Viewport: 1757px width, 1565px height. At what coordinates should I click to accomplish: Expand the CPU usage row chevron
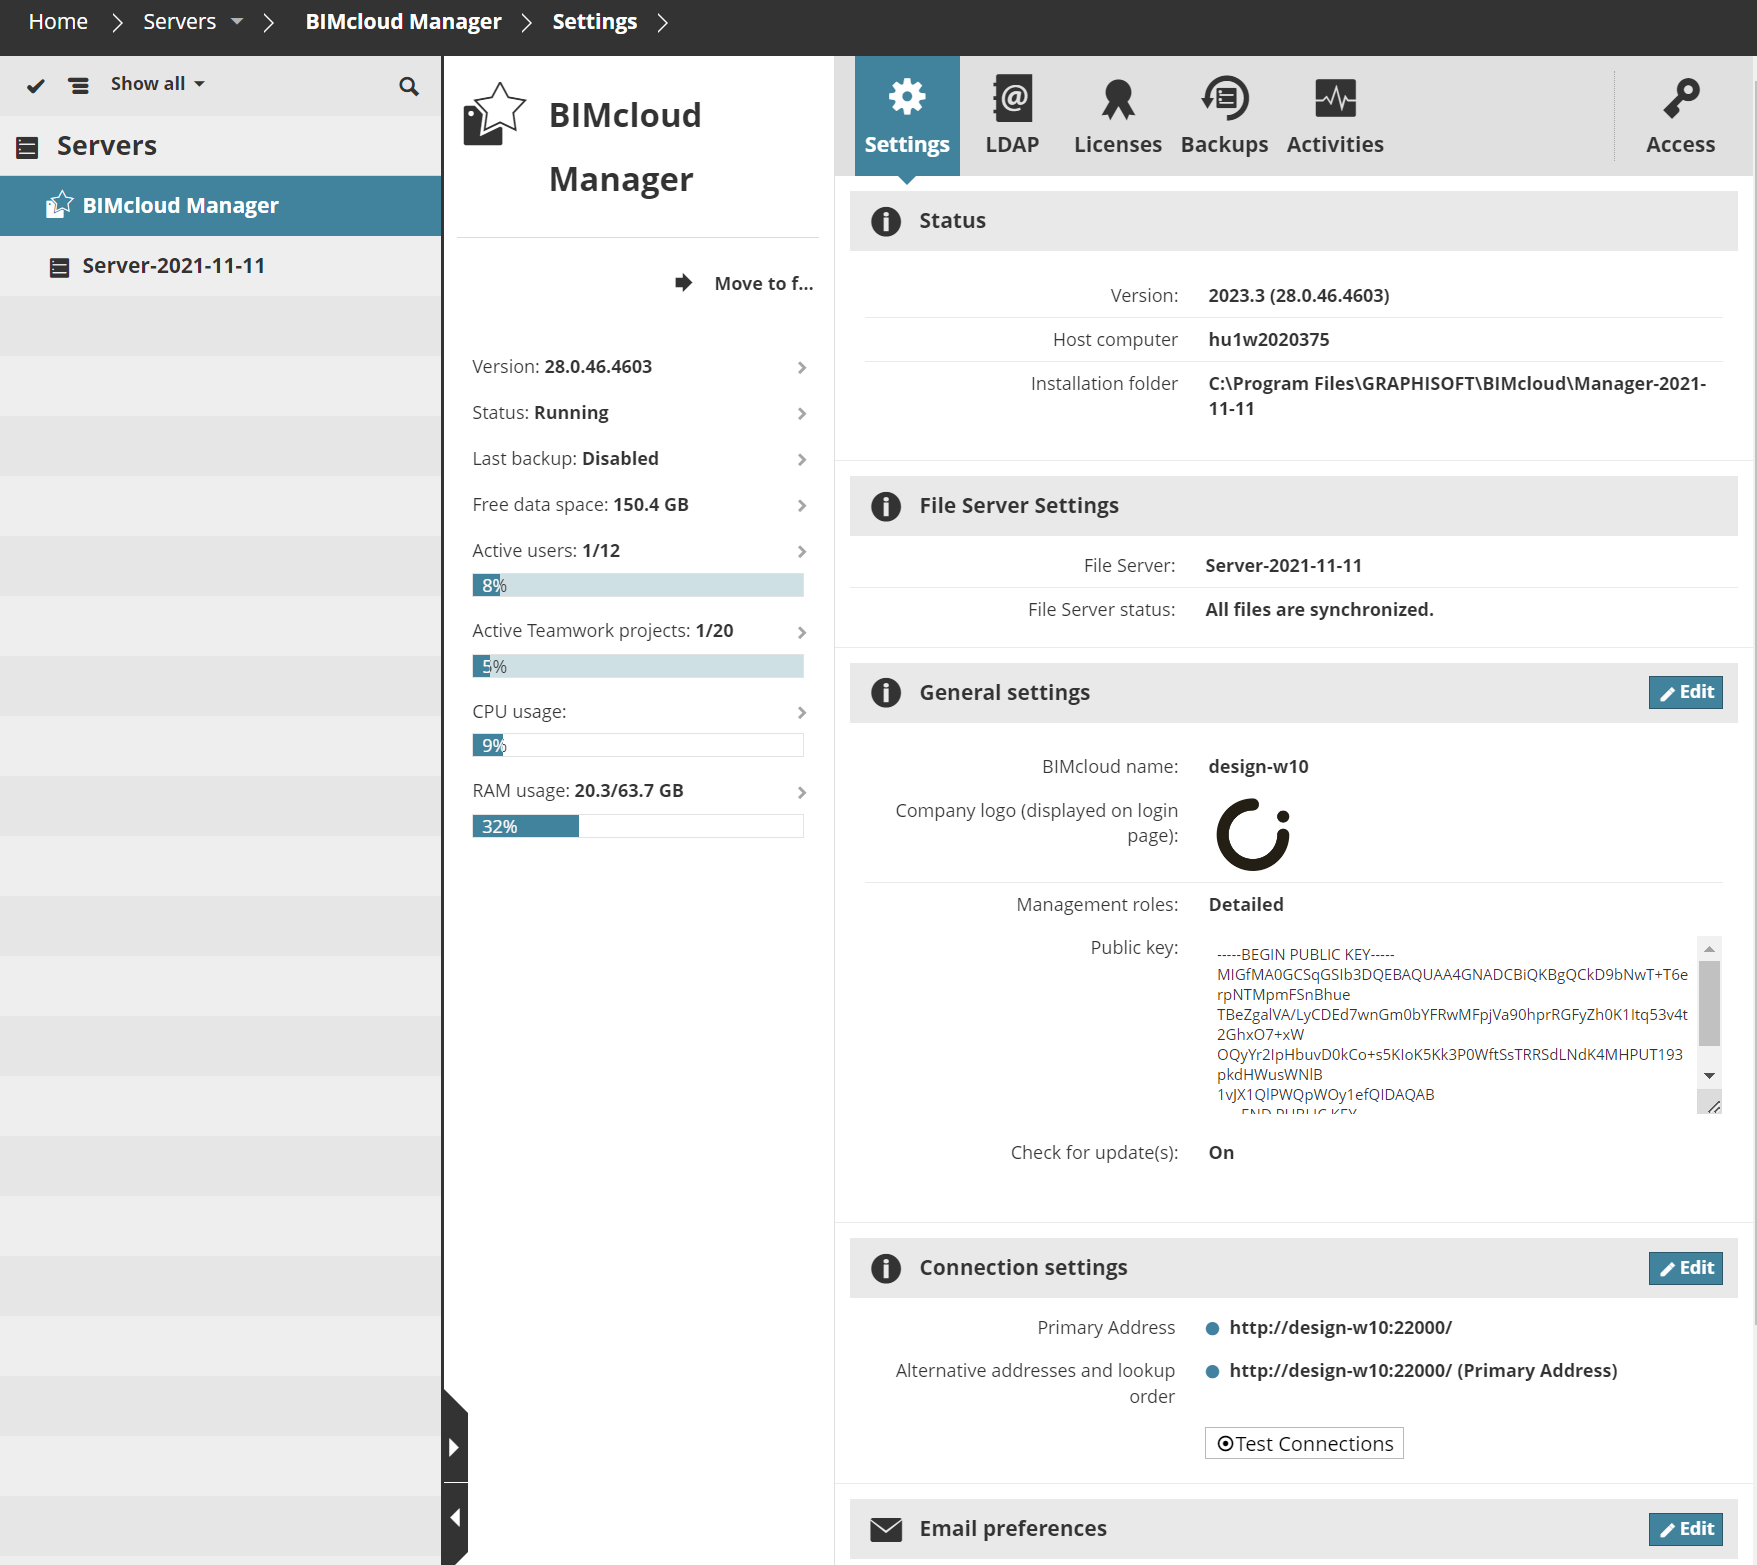[x=801, y=713]
